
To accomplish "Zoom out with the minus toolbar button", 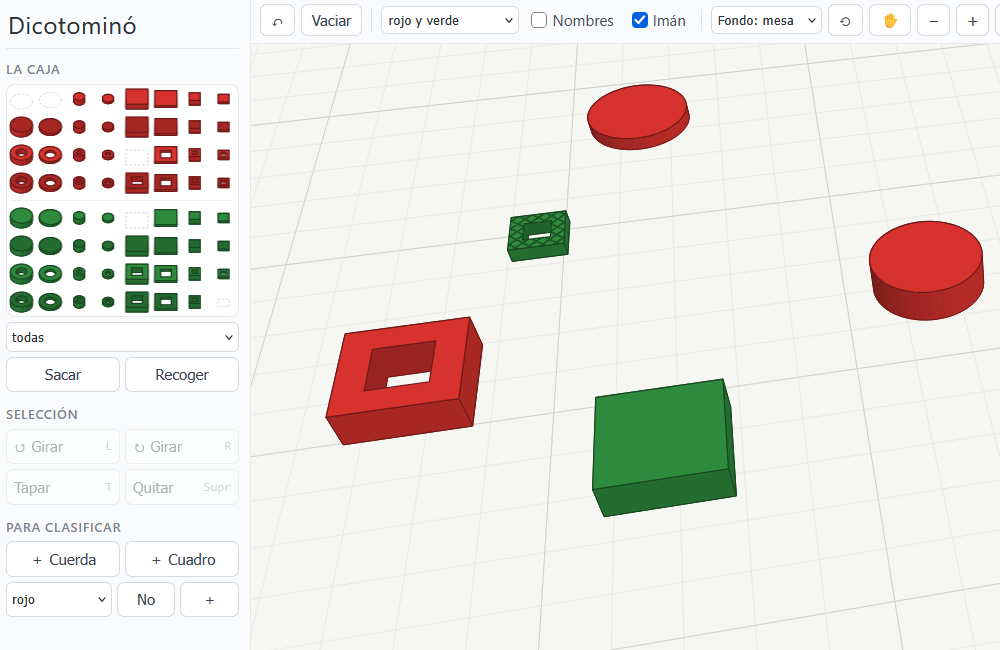I will pyautogui.click(x=934, y=20).
